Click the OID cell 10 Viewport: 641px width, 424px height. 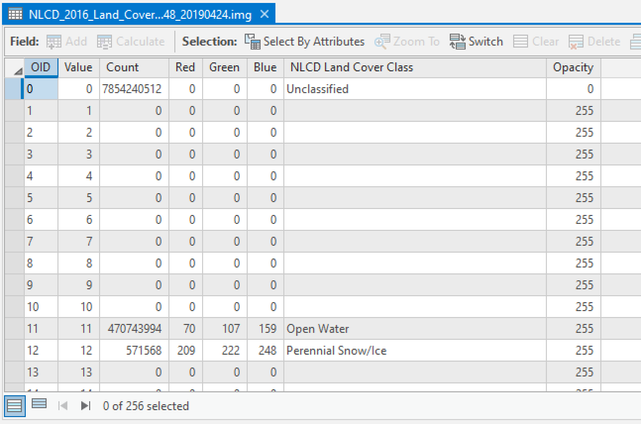tap(41, 307)
